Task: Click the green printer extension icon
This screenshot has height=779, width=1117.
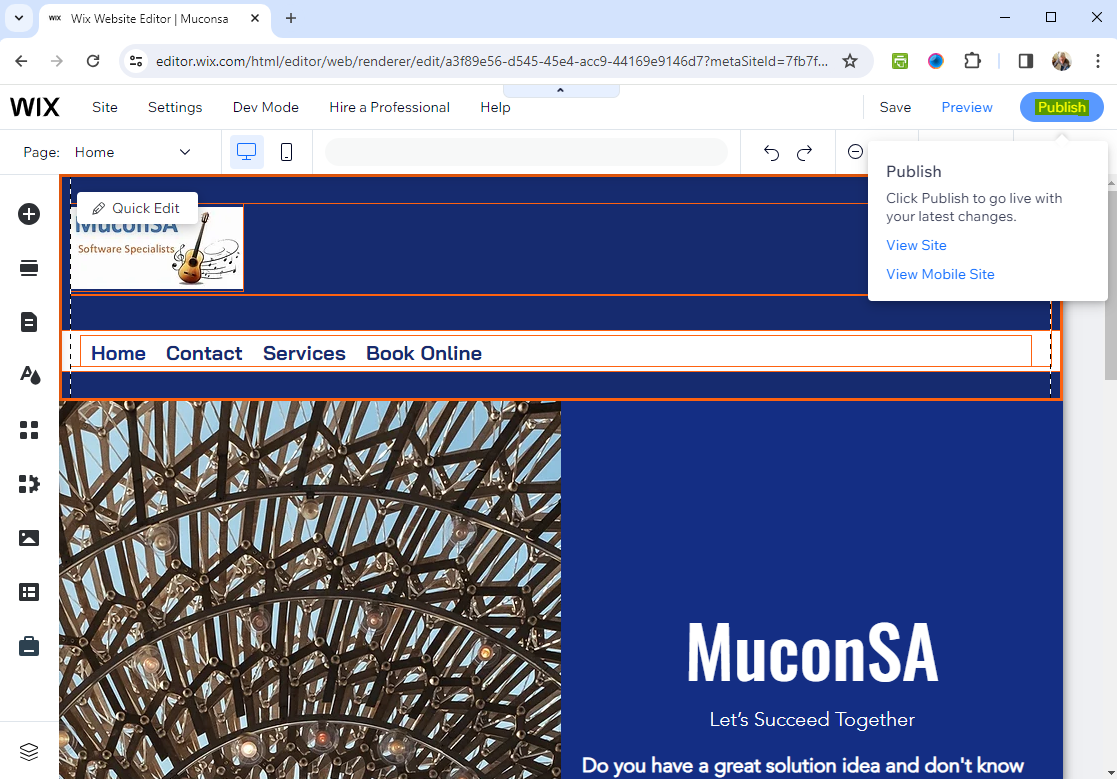Action: pos(900,61)
